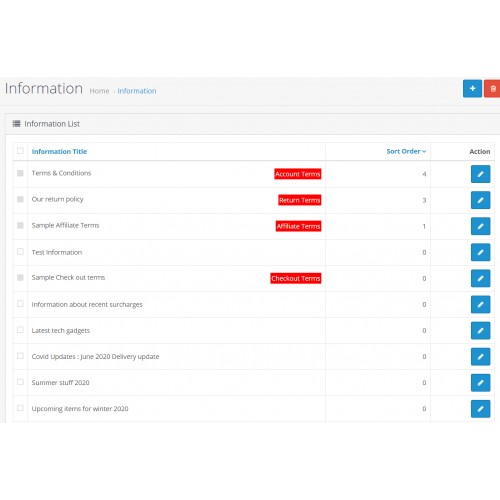Click the red Checkout Terms label
This screenshot has width=500, height=500.
(x=296, y=278)
